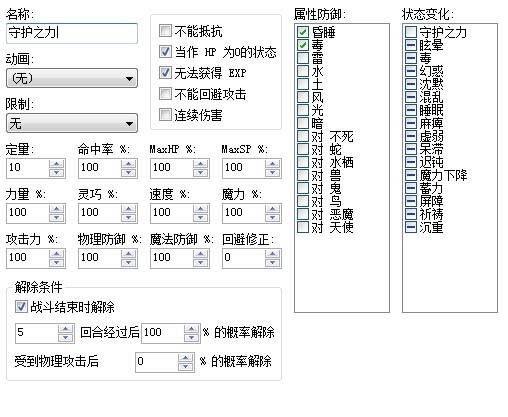
Task: Decrease 灵巧 % with down arrow
Action: [128, 218]
